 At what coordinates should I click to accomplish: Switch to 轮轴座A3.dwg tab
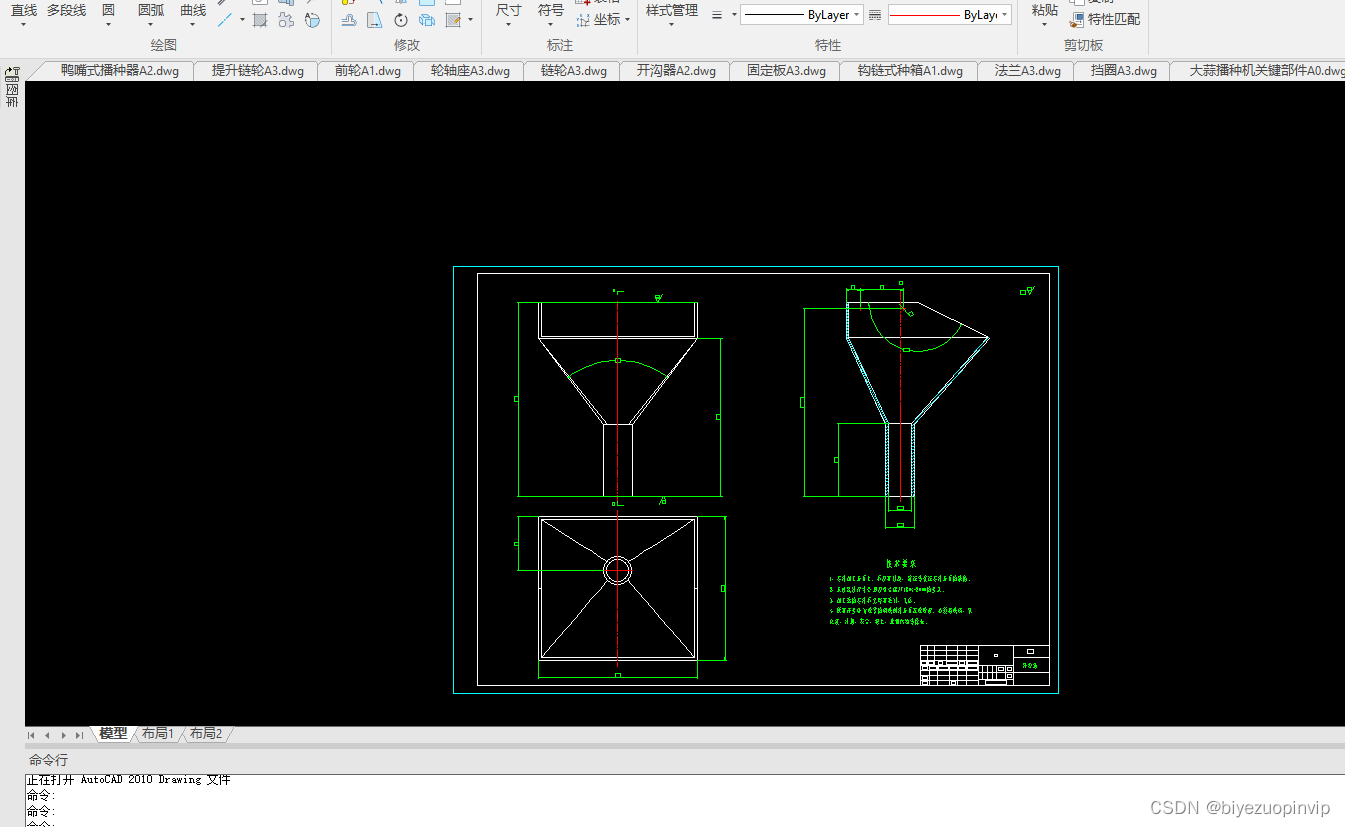(x=470, y=71)
